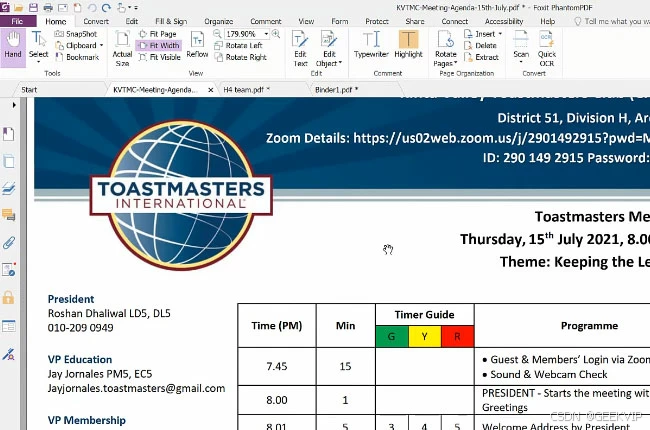This screenshot has height=430, width=650.
Task: Switch to the Accessibility ribbon tab
Action: (x=504, y=21)
